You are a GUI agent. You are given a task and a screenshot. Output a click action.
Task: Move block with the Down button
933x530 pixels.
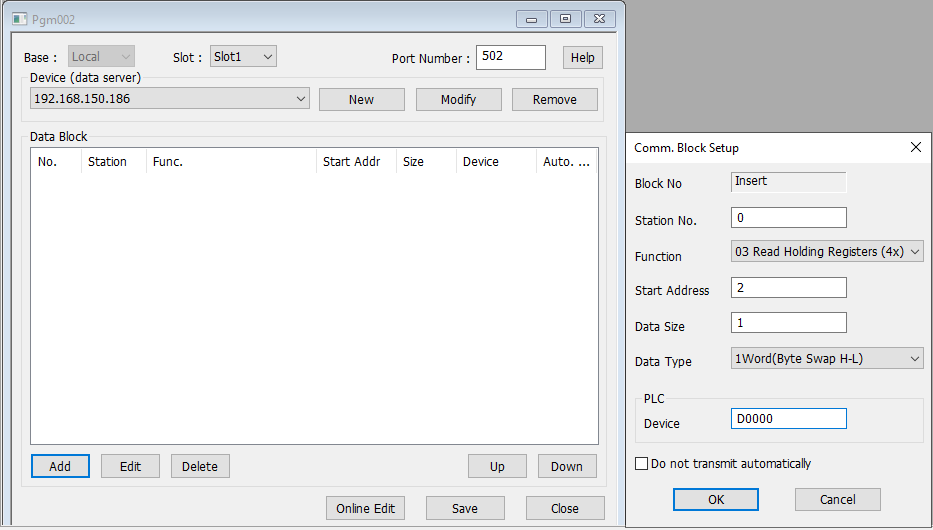point(567,466)
